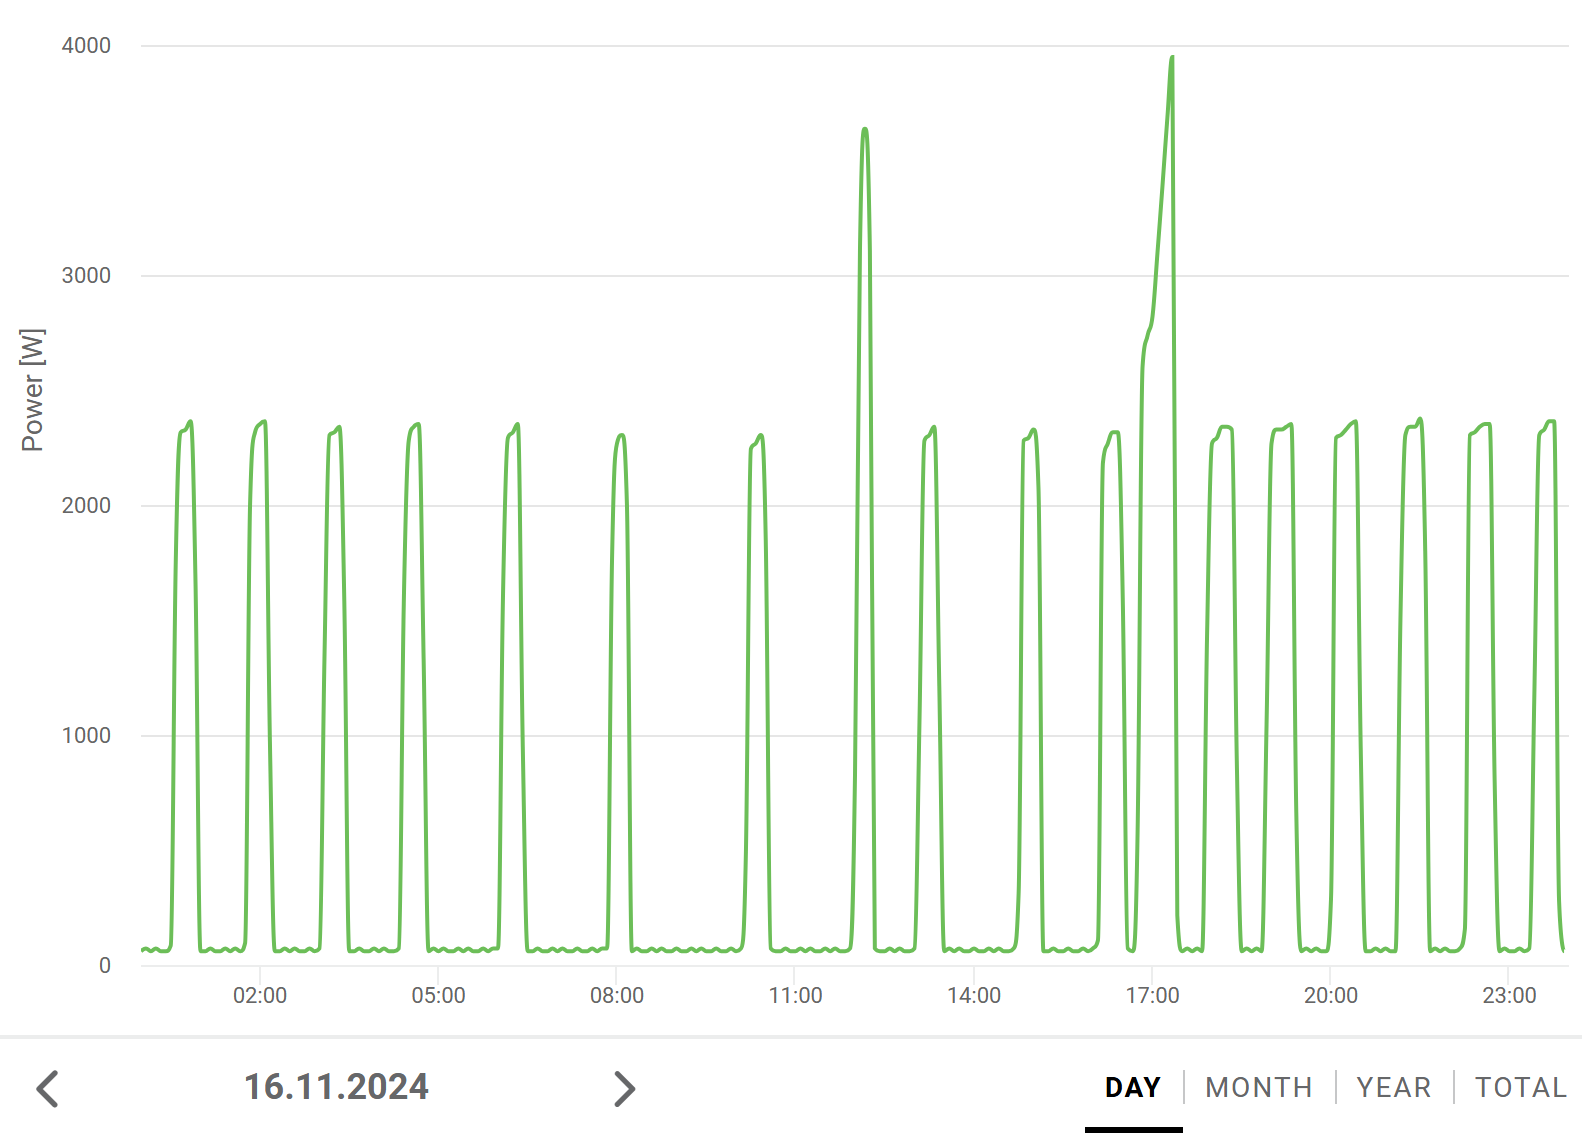Click the 20:00 time axis label

pos(1330,995)
